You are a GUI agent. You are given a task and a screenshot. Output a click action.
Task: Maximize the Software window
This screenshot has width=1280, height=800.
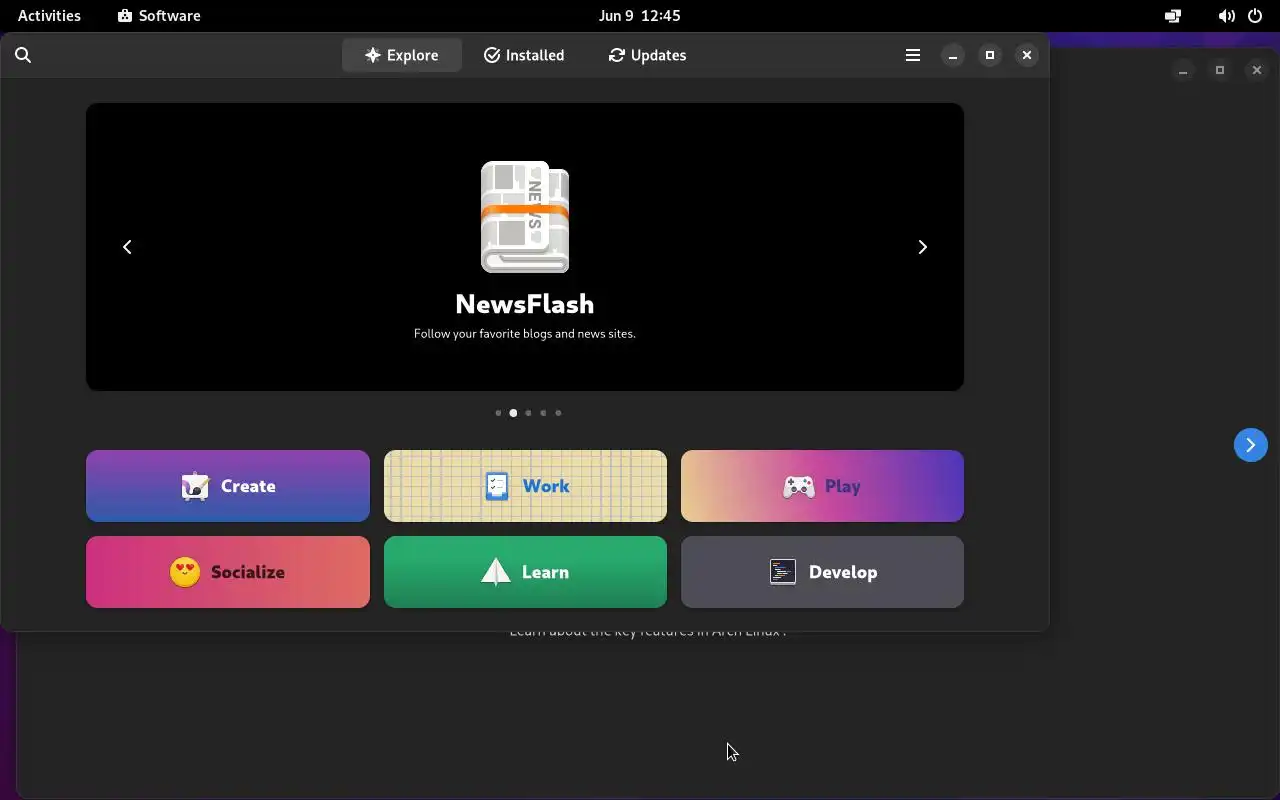990,55
